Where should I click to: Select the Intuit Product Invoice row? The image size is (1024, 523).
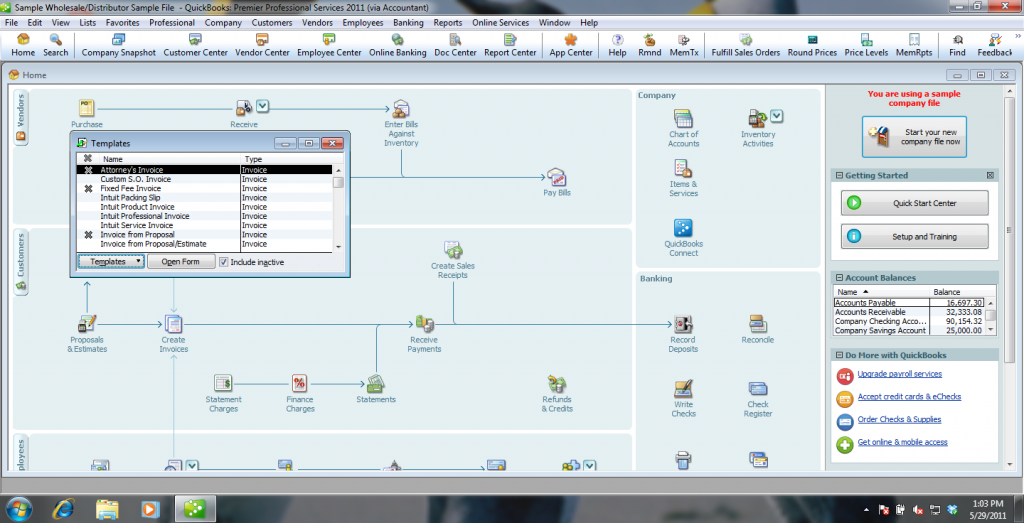[206, 207]
